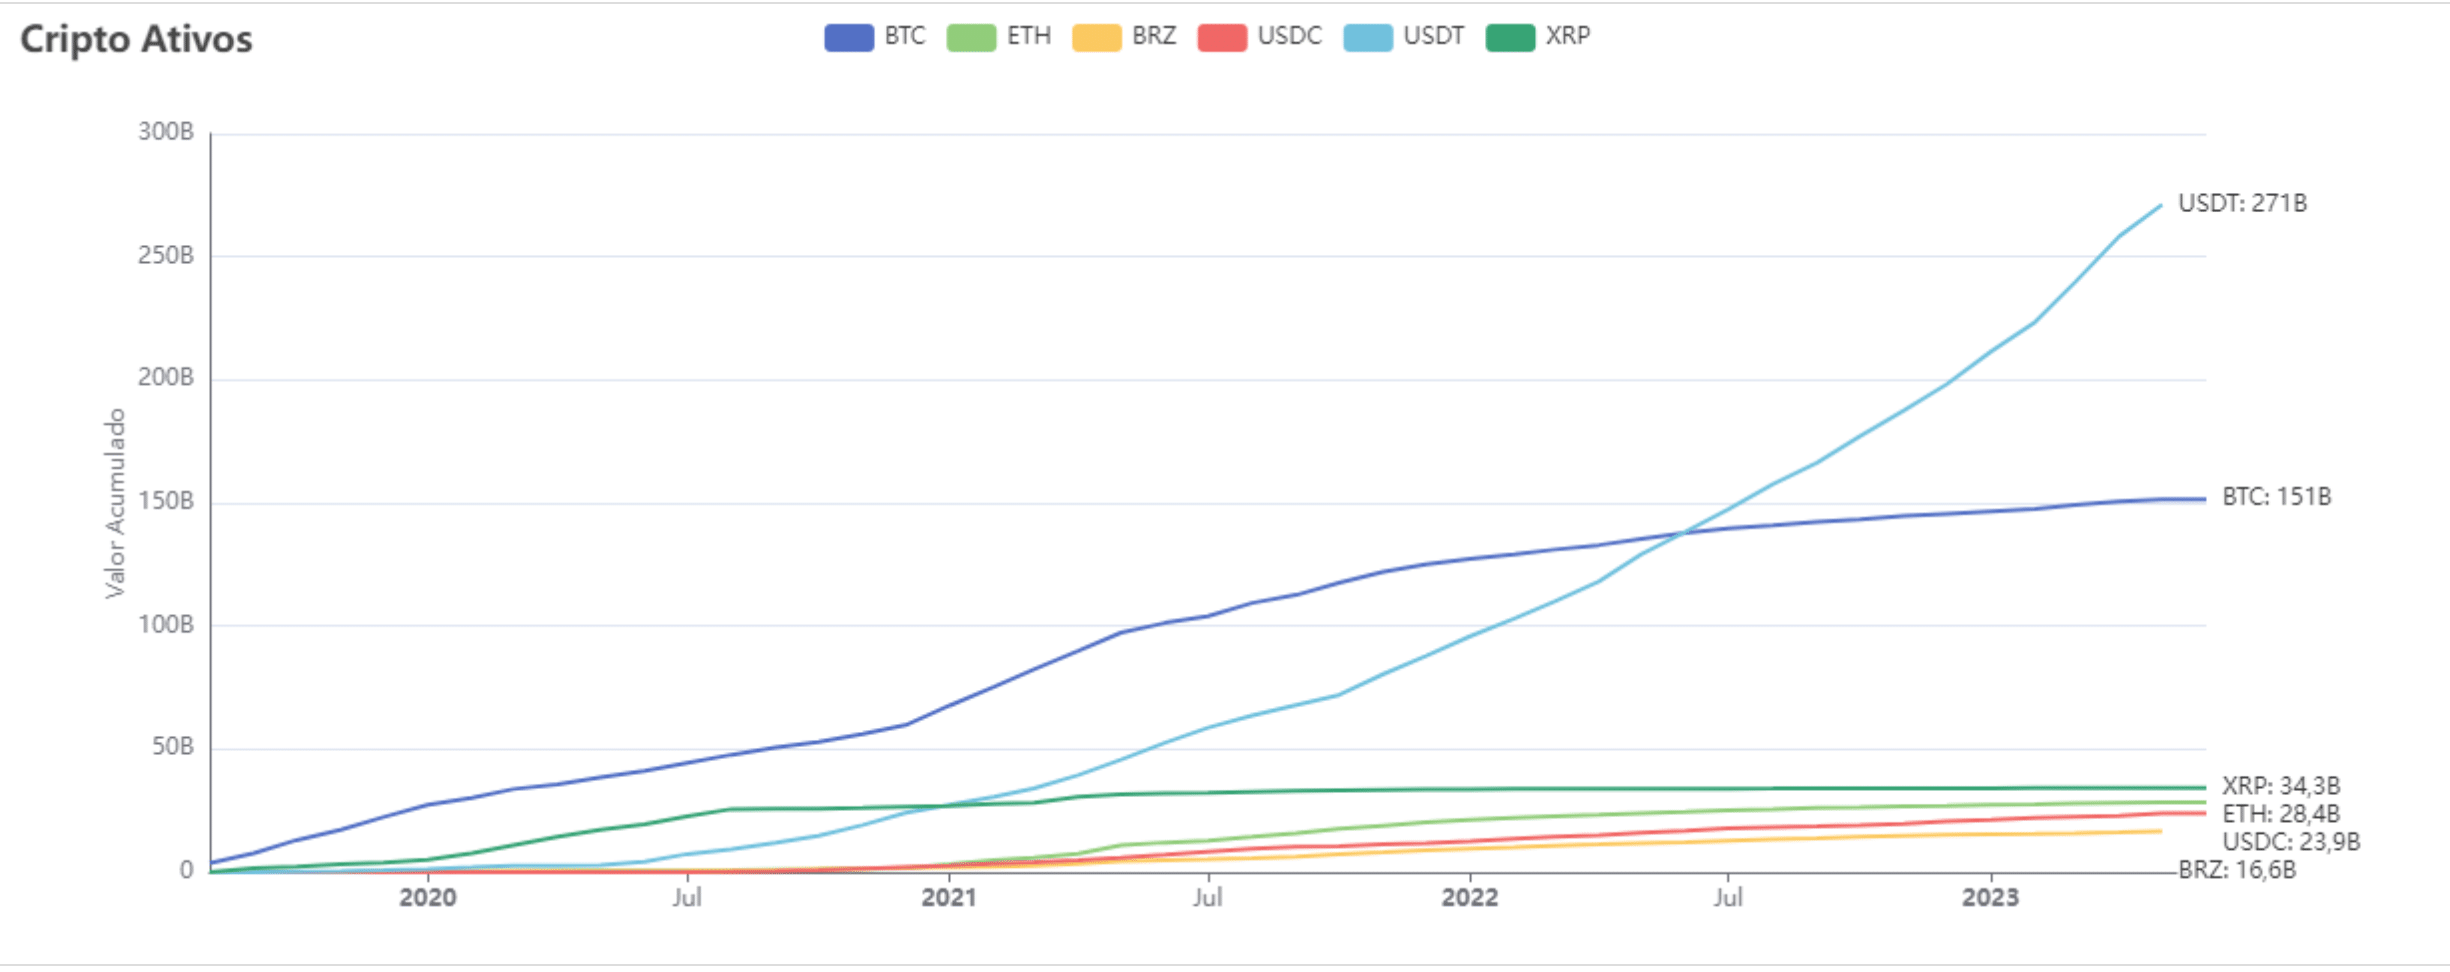Viewport: 2450px width, 972px height.
Task: Hide the XRP series via legend label
Action: point(1567,37)
